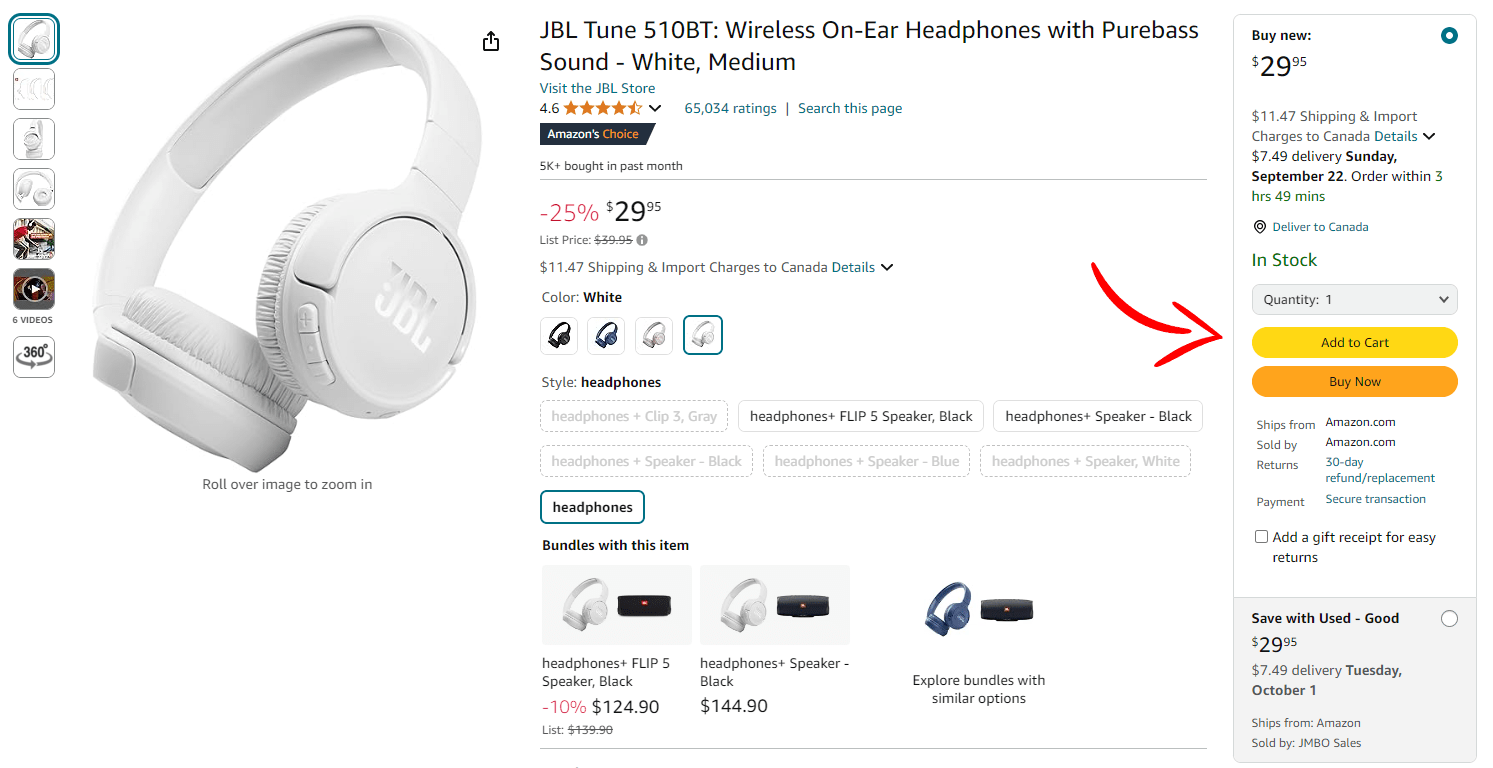The height and width of the screenshot is (768, 1493).
Task: Play the product videos thumbnail
Action: point(33,289)
